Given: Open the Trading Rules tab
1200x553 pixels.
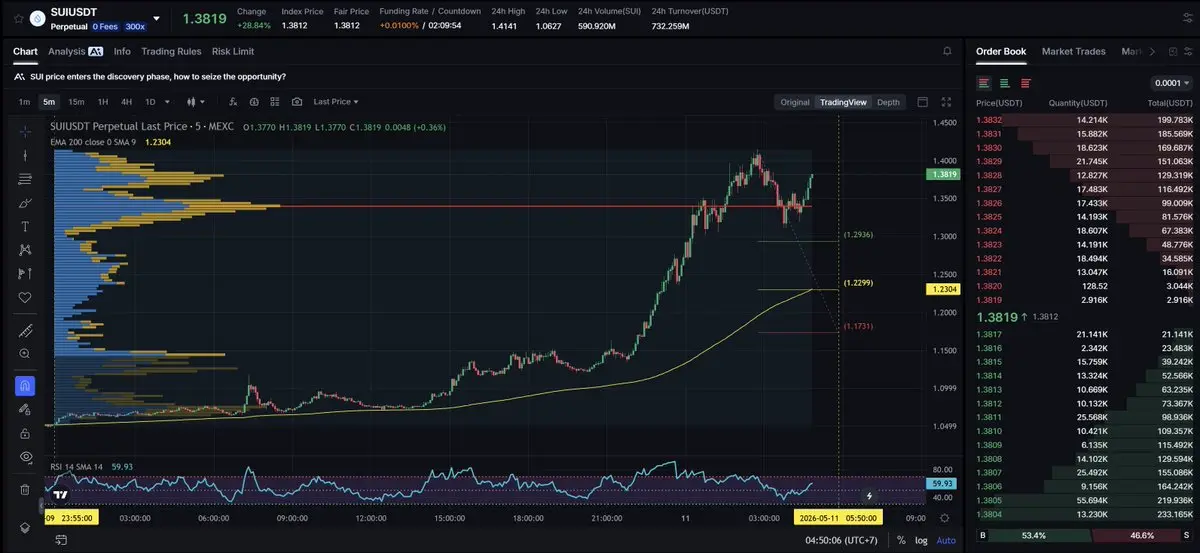Looking at the screenshot, I should 171,51.
